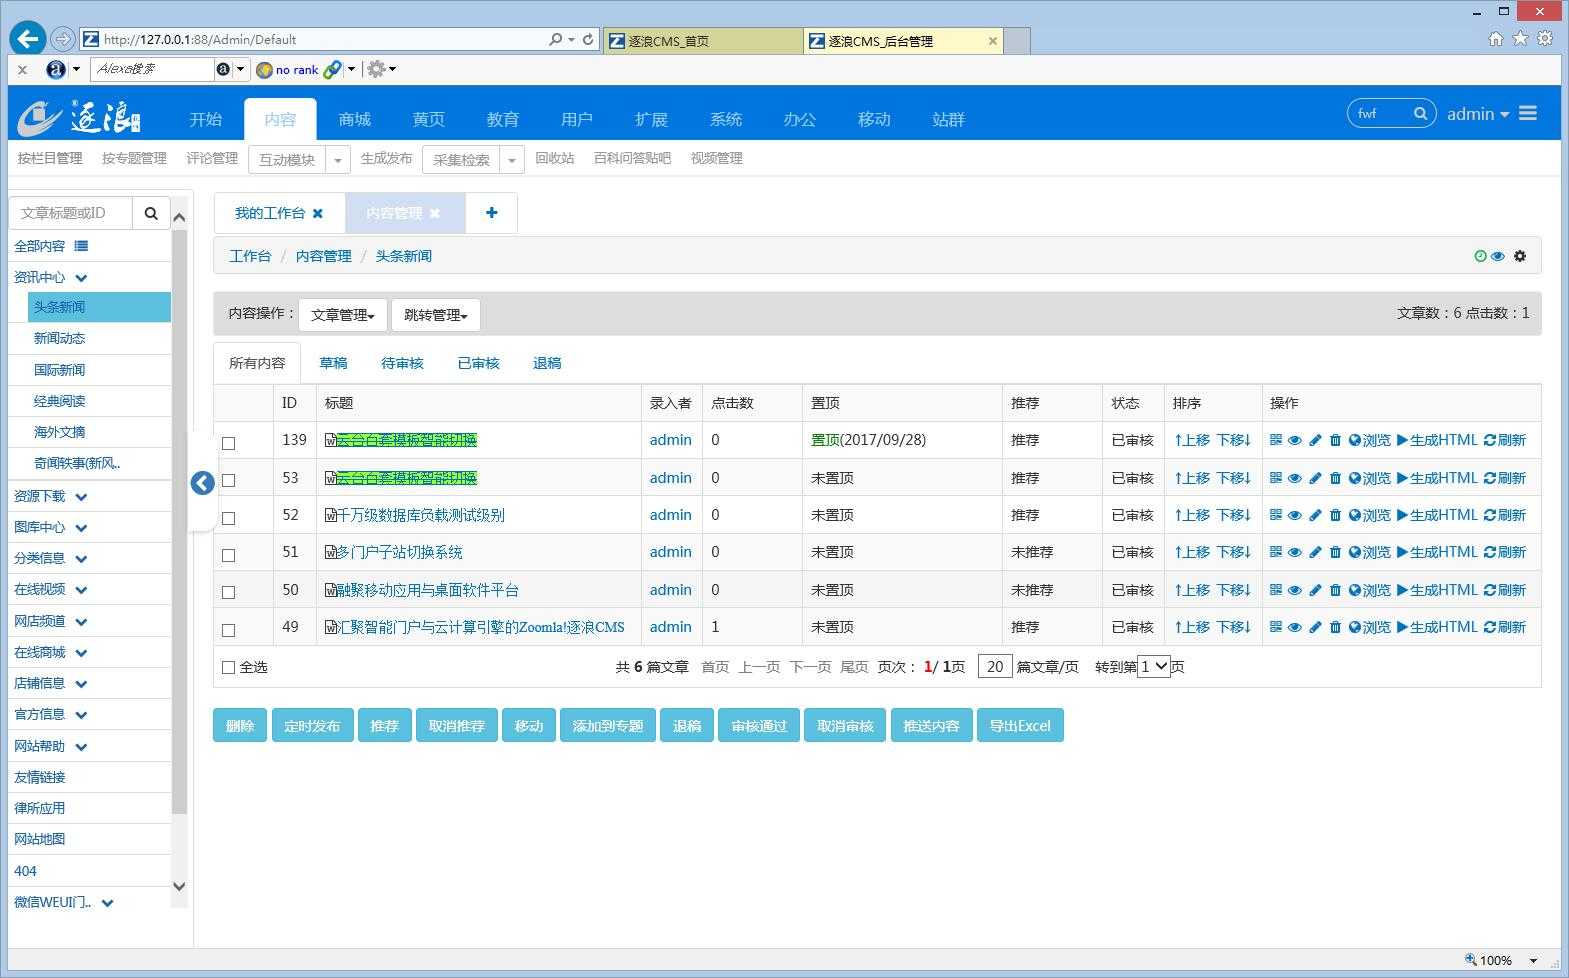This screenshot has width=1569, height=978.
Task: Check the checkbox for article 52
Action: 228,518
